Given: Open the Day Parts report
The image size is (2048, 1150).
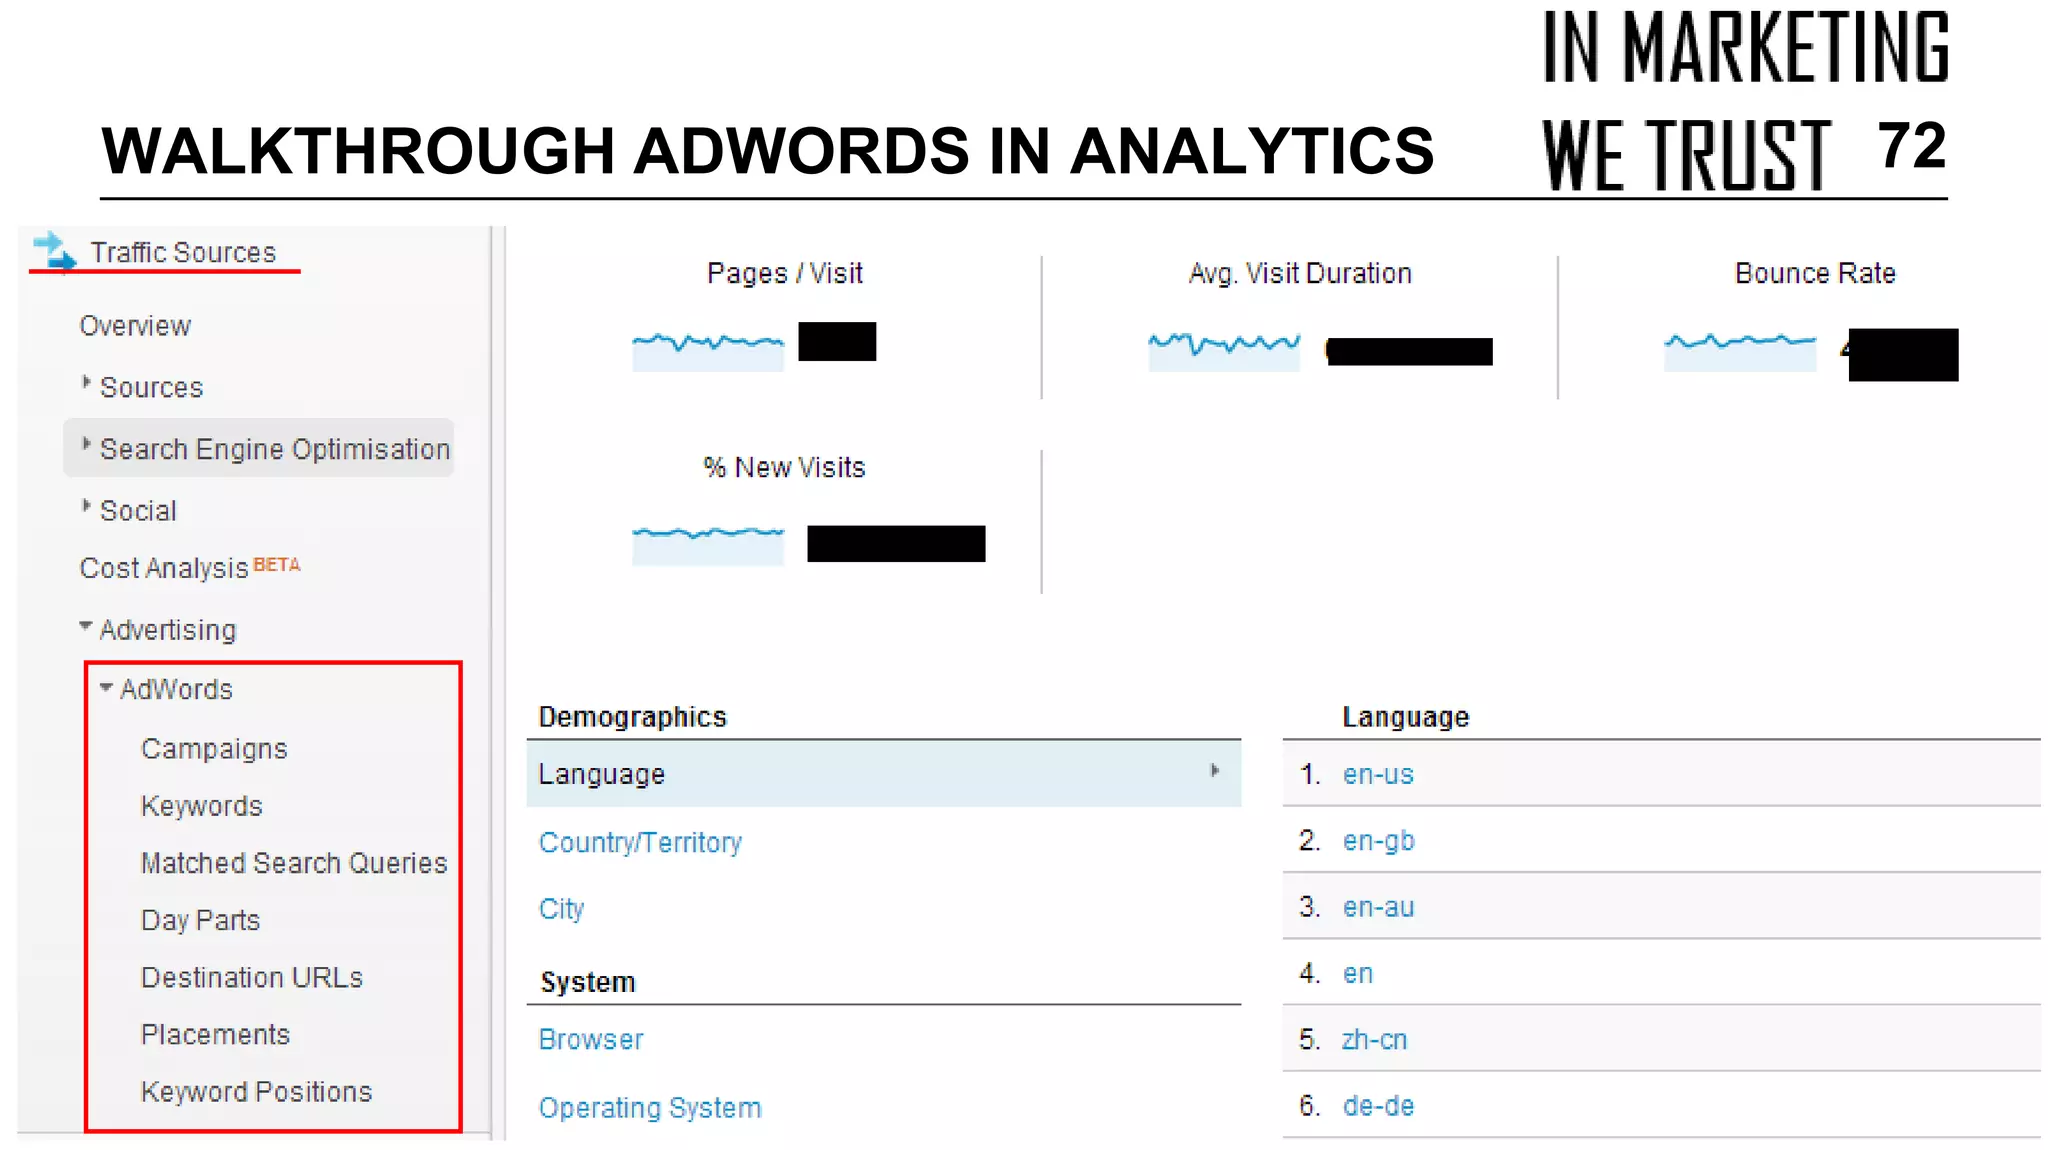Looking at the screenshot, I should [200, 920].
